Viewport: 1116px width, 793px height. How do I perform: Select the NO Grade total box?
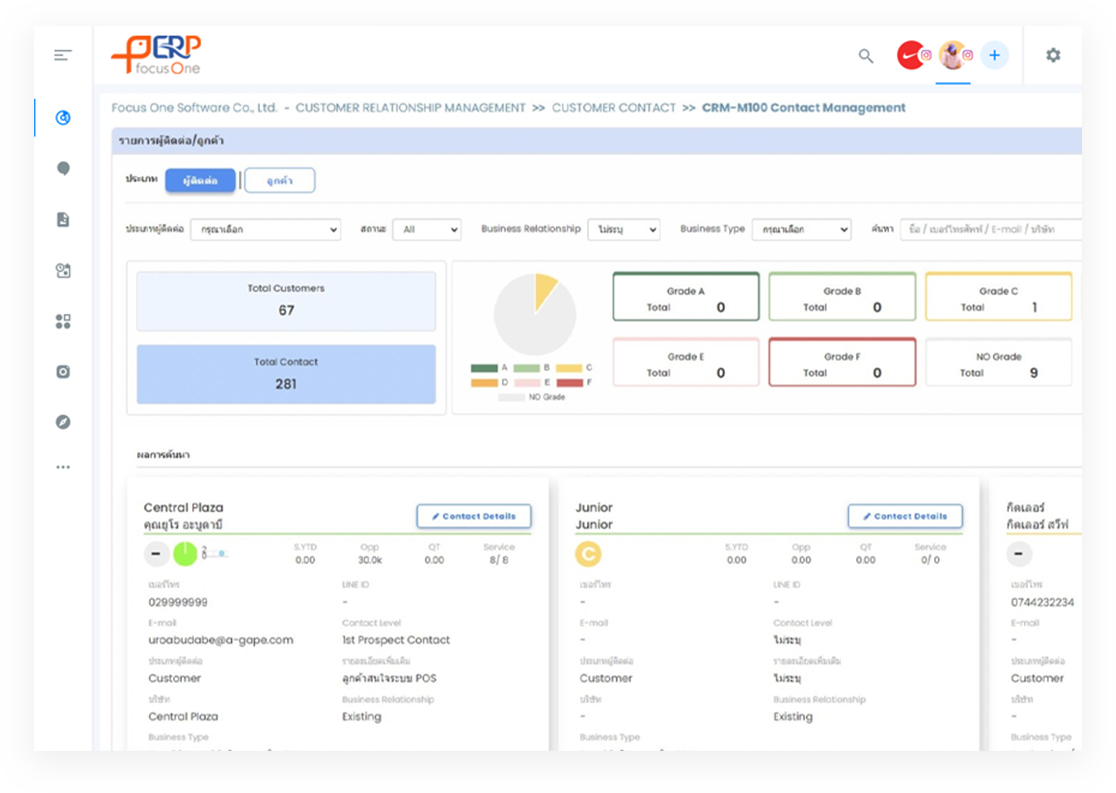999,362
